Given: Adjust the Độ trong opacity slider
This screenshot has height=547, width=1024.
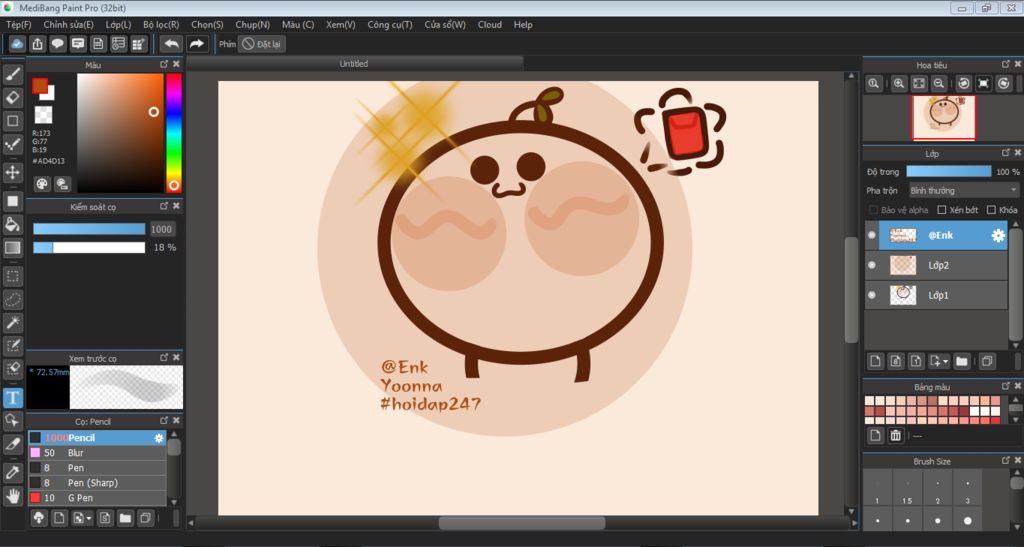Looking at the screenshot, I should click(x=948, y=172).
